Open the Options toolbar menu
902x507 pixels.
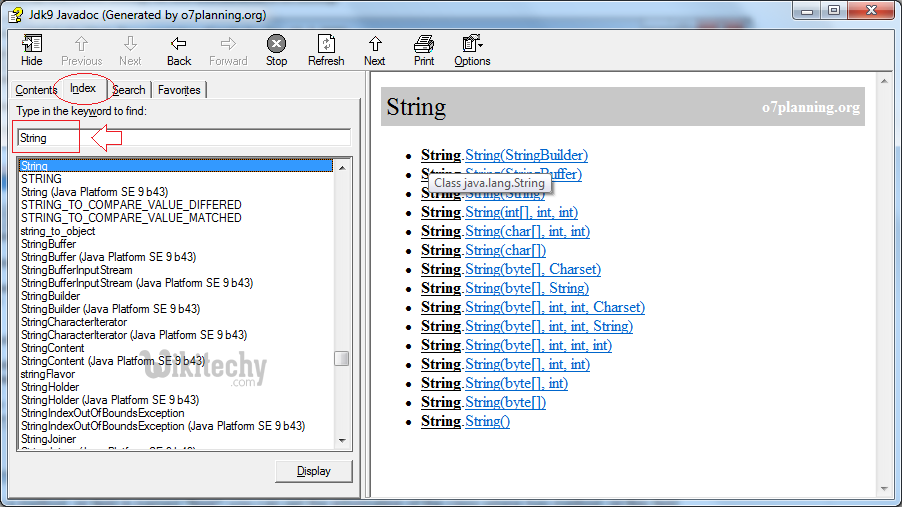pyautogui.click(x=472, y=50)
